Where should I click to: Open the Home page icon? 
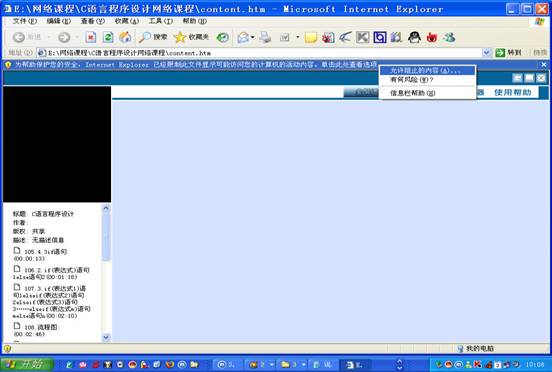[125, 37]
